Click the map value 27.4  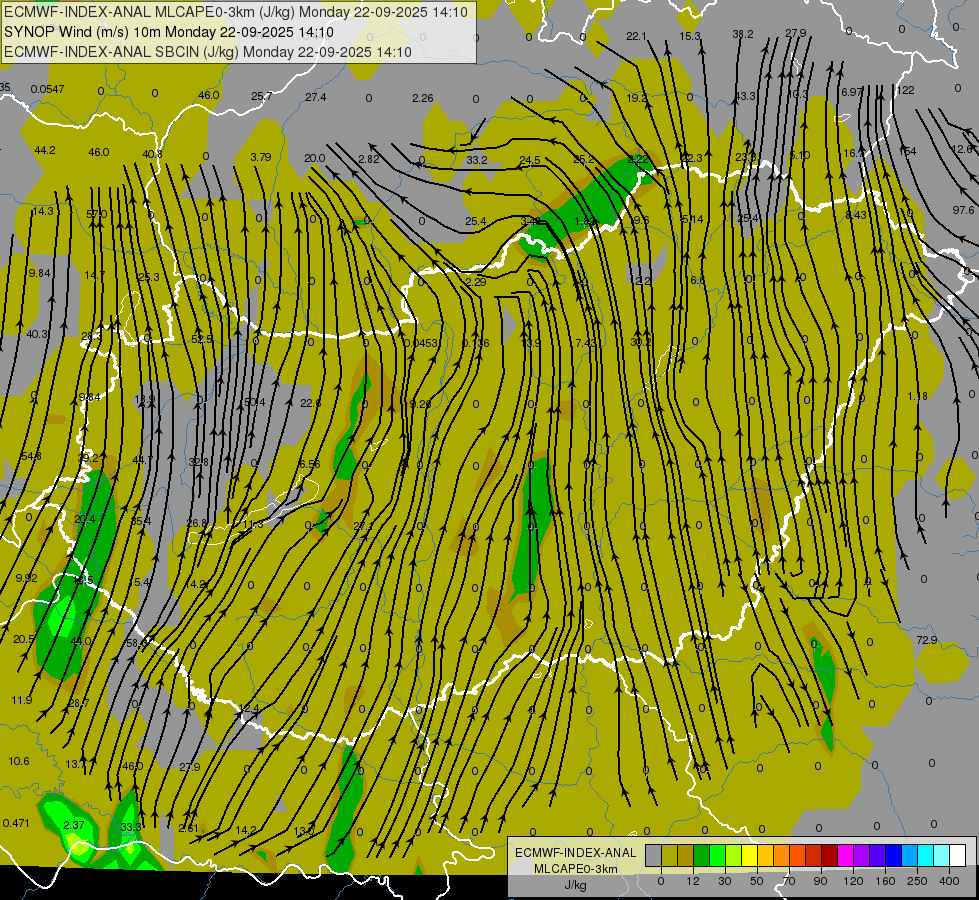click(316, 97)
